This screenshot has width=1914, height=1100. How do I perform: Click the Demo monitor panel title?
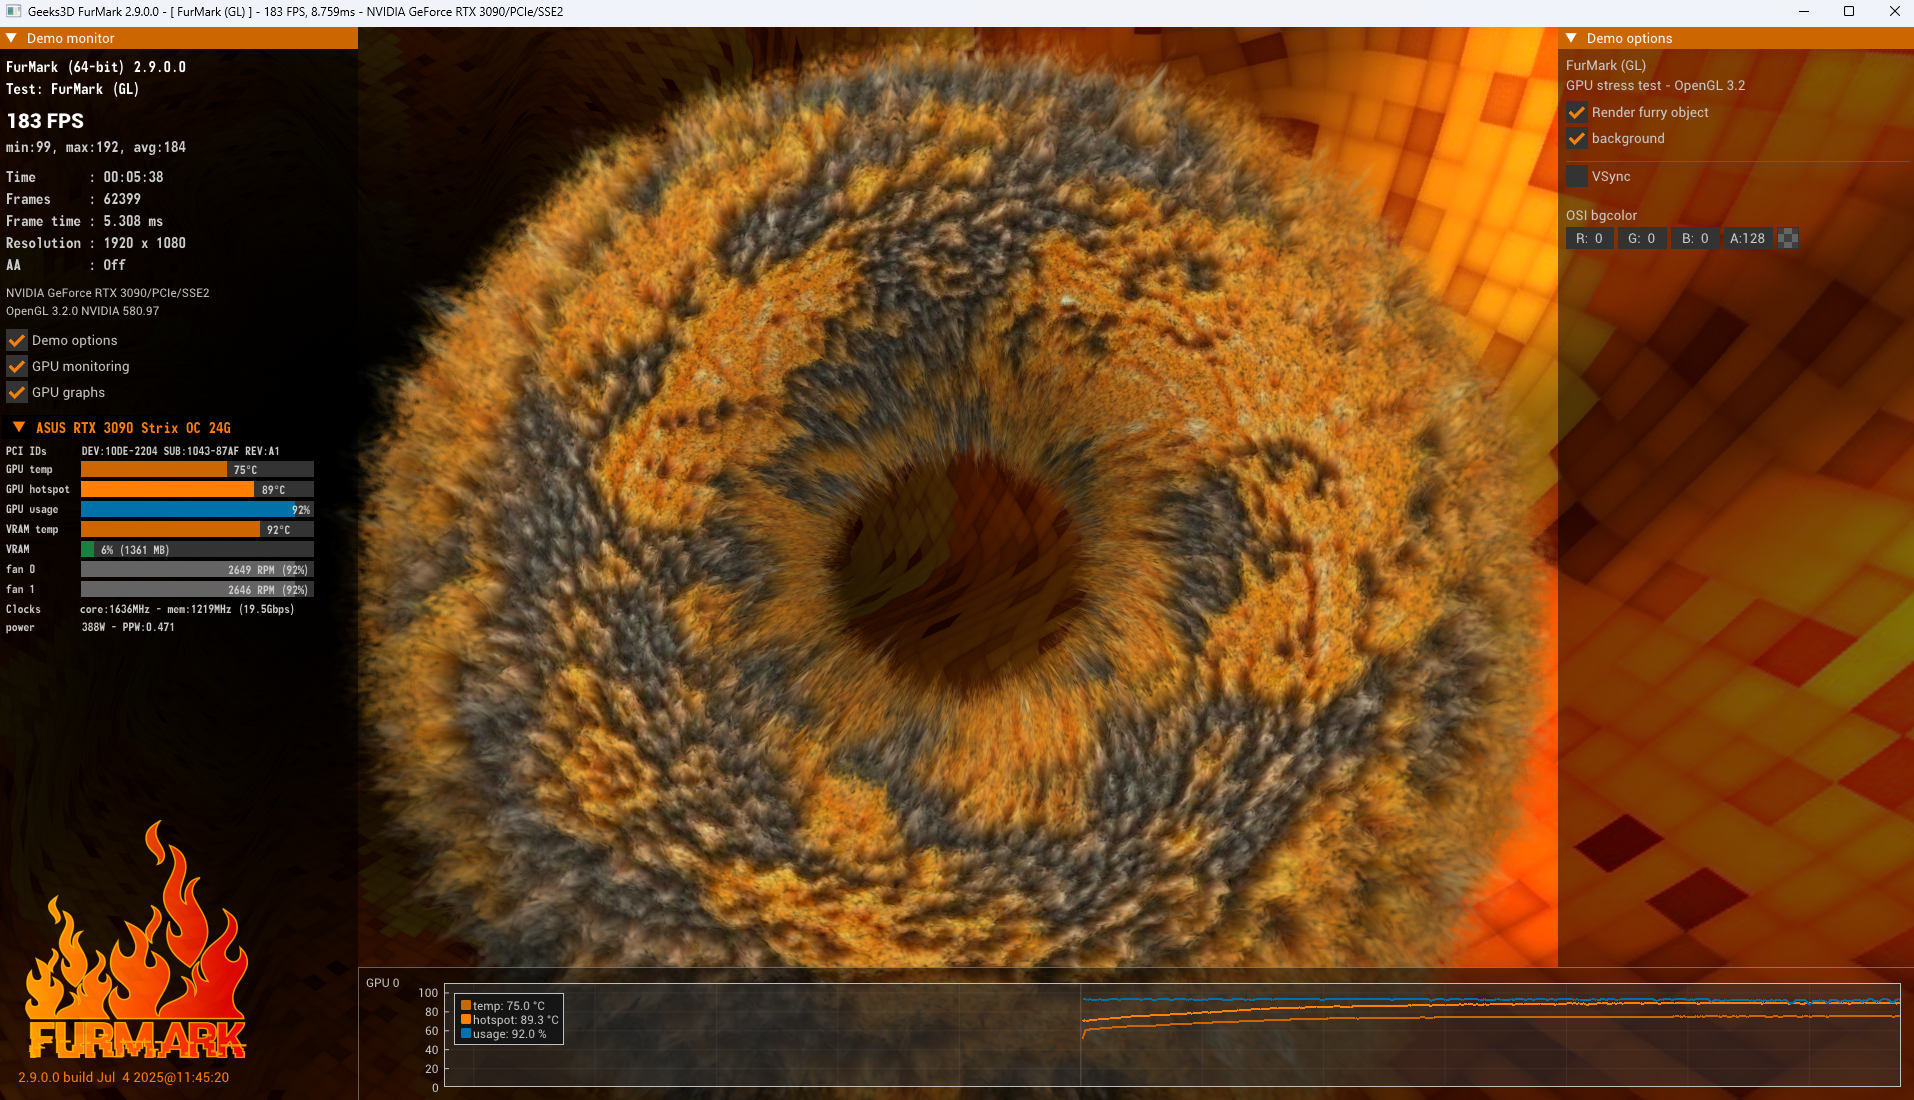click(x=71, y=38)
